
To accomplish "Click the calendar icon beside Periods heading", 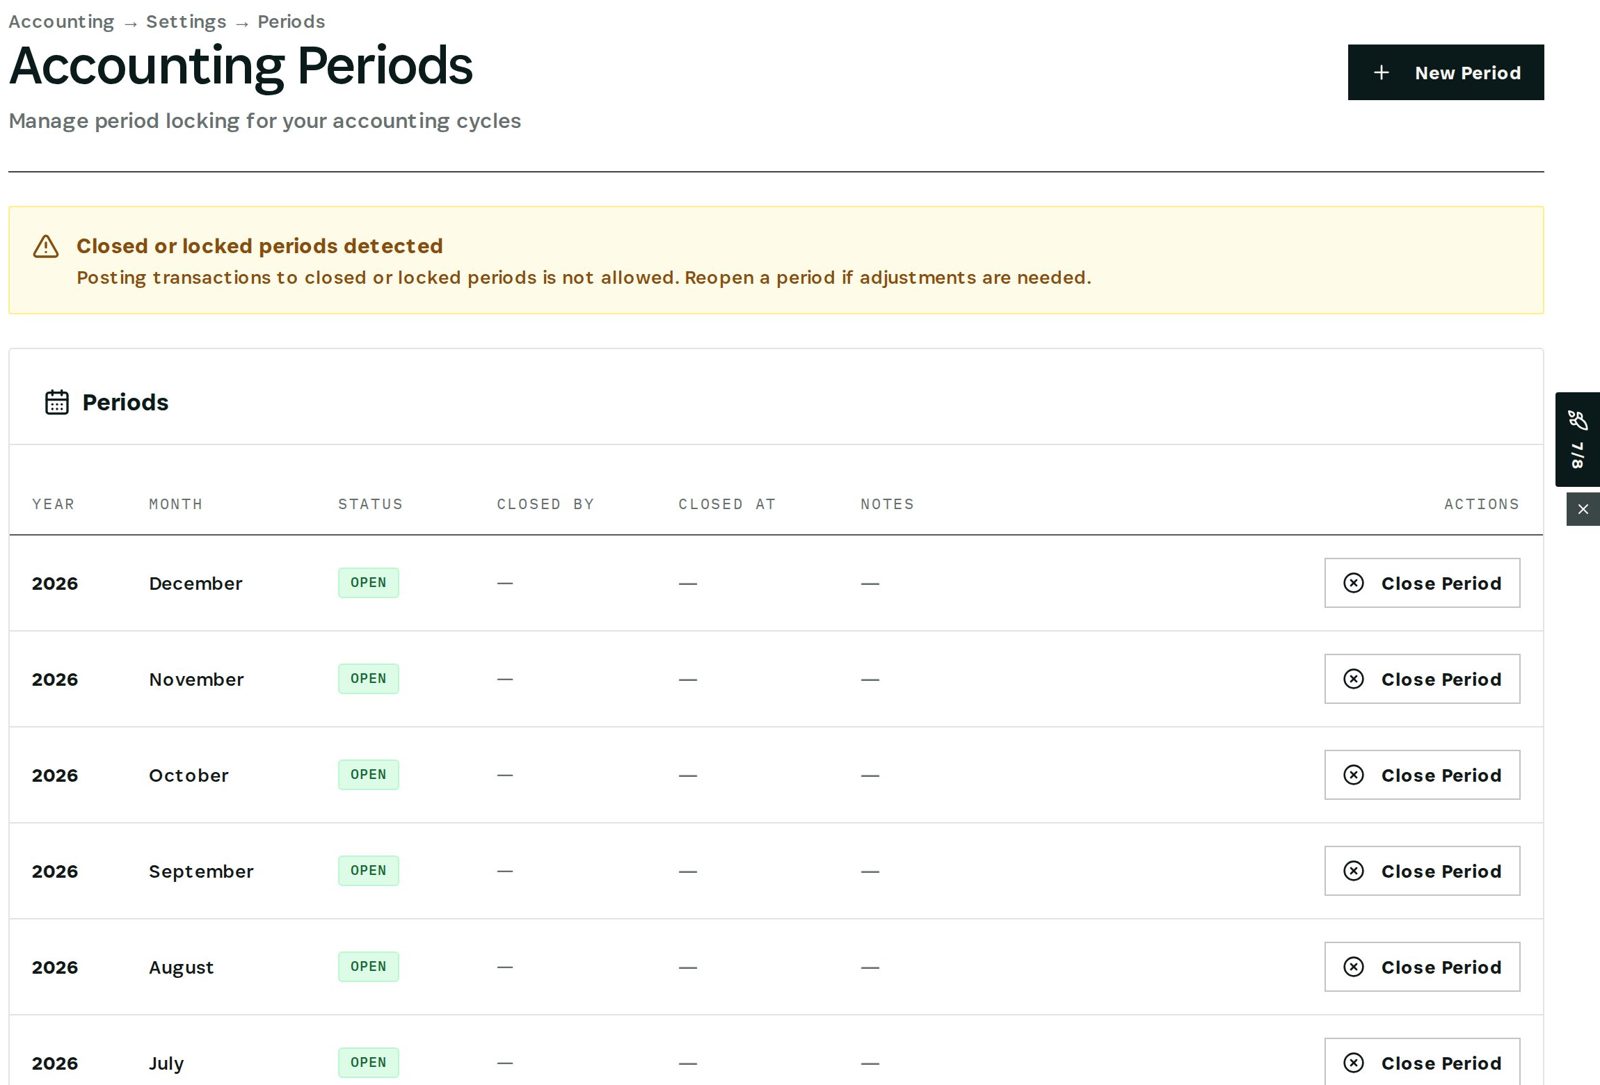I will pyautogui.click(x=57, y=402).
